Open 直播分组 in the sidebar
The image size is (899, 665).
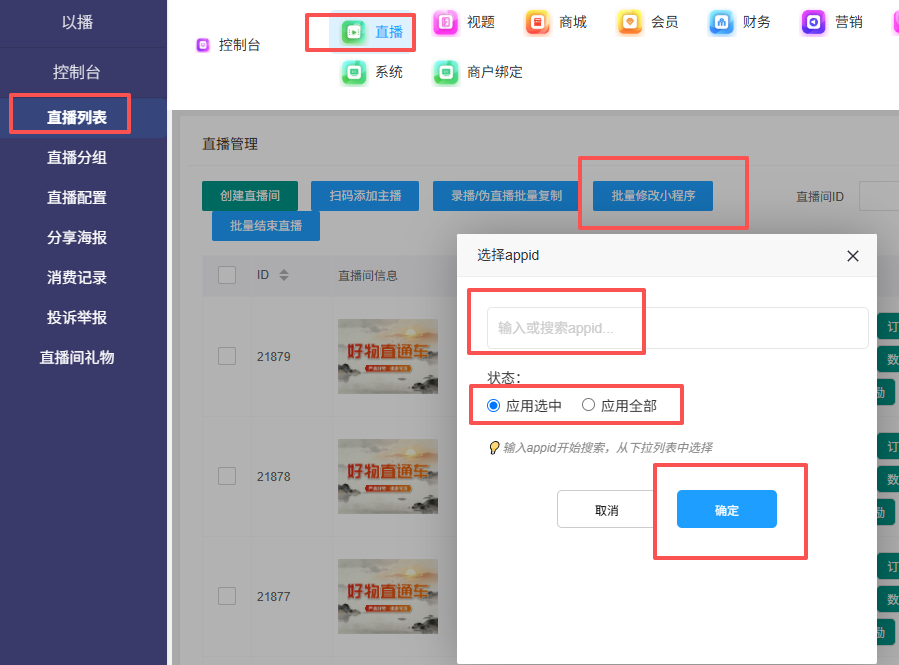click(77, 157)
